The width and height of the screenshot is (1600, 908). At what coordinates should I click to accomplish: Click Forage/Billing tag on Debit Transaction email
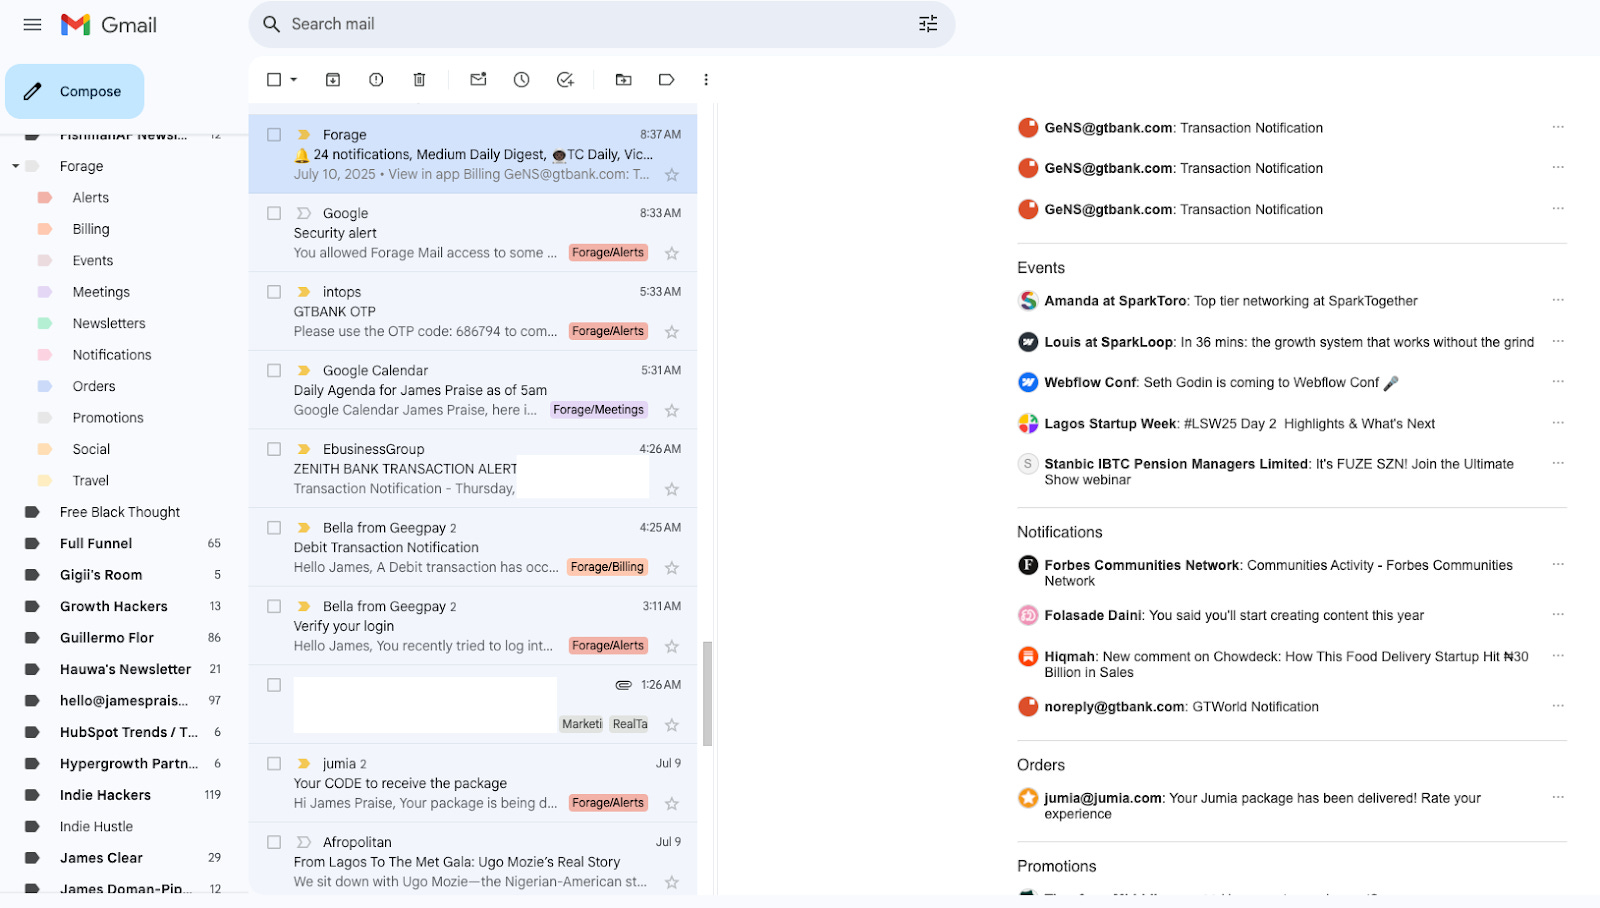click(607, 567)
